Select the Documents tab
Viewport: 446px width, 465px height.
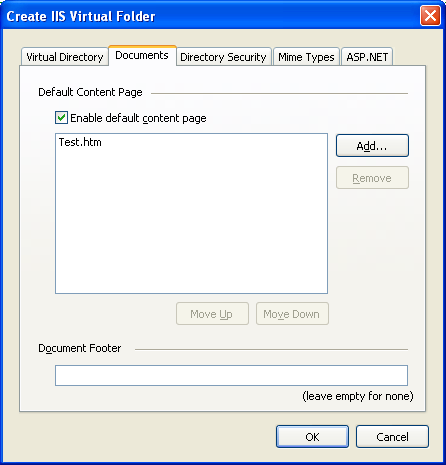(142, 56)
